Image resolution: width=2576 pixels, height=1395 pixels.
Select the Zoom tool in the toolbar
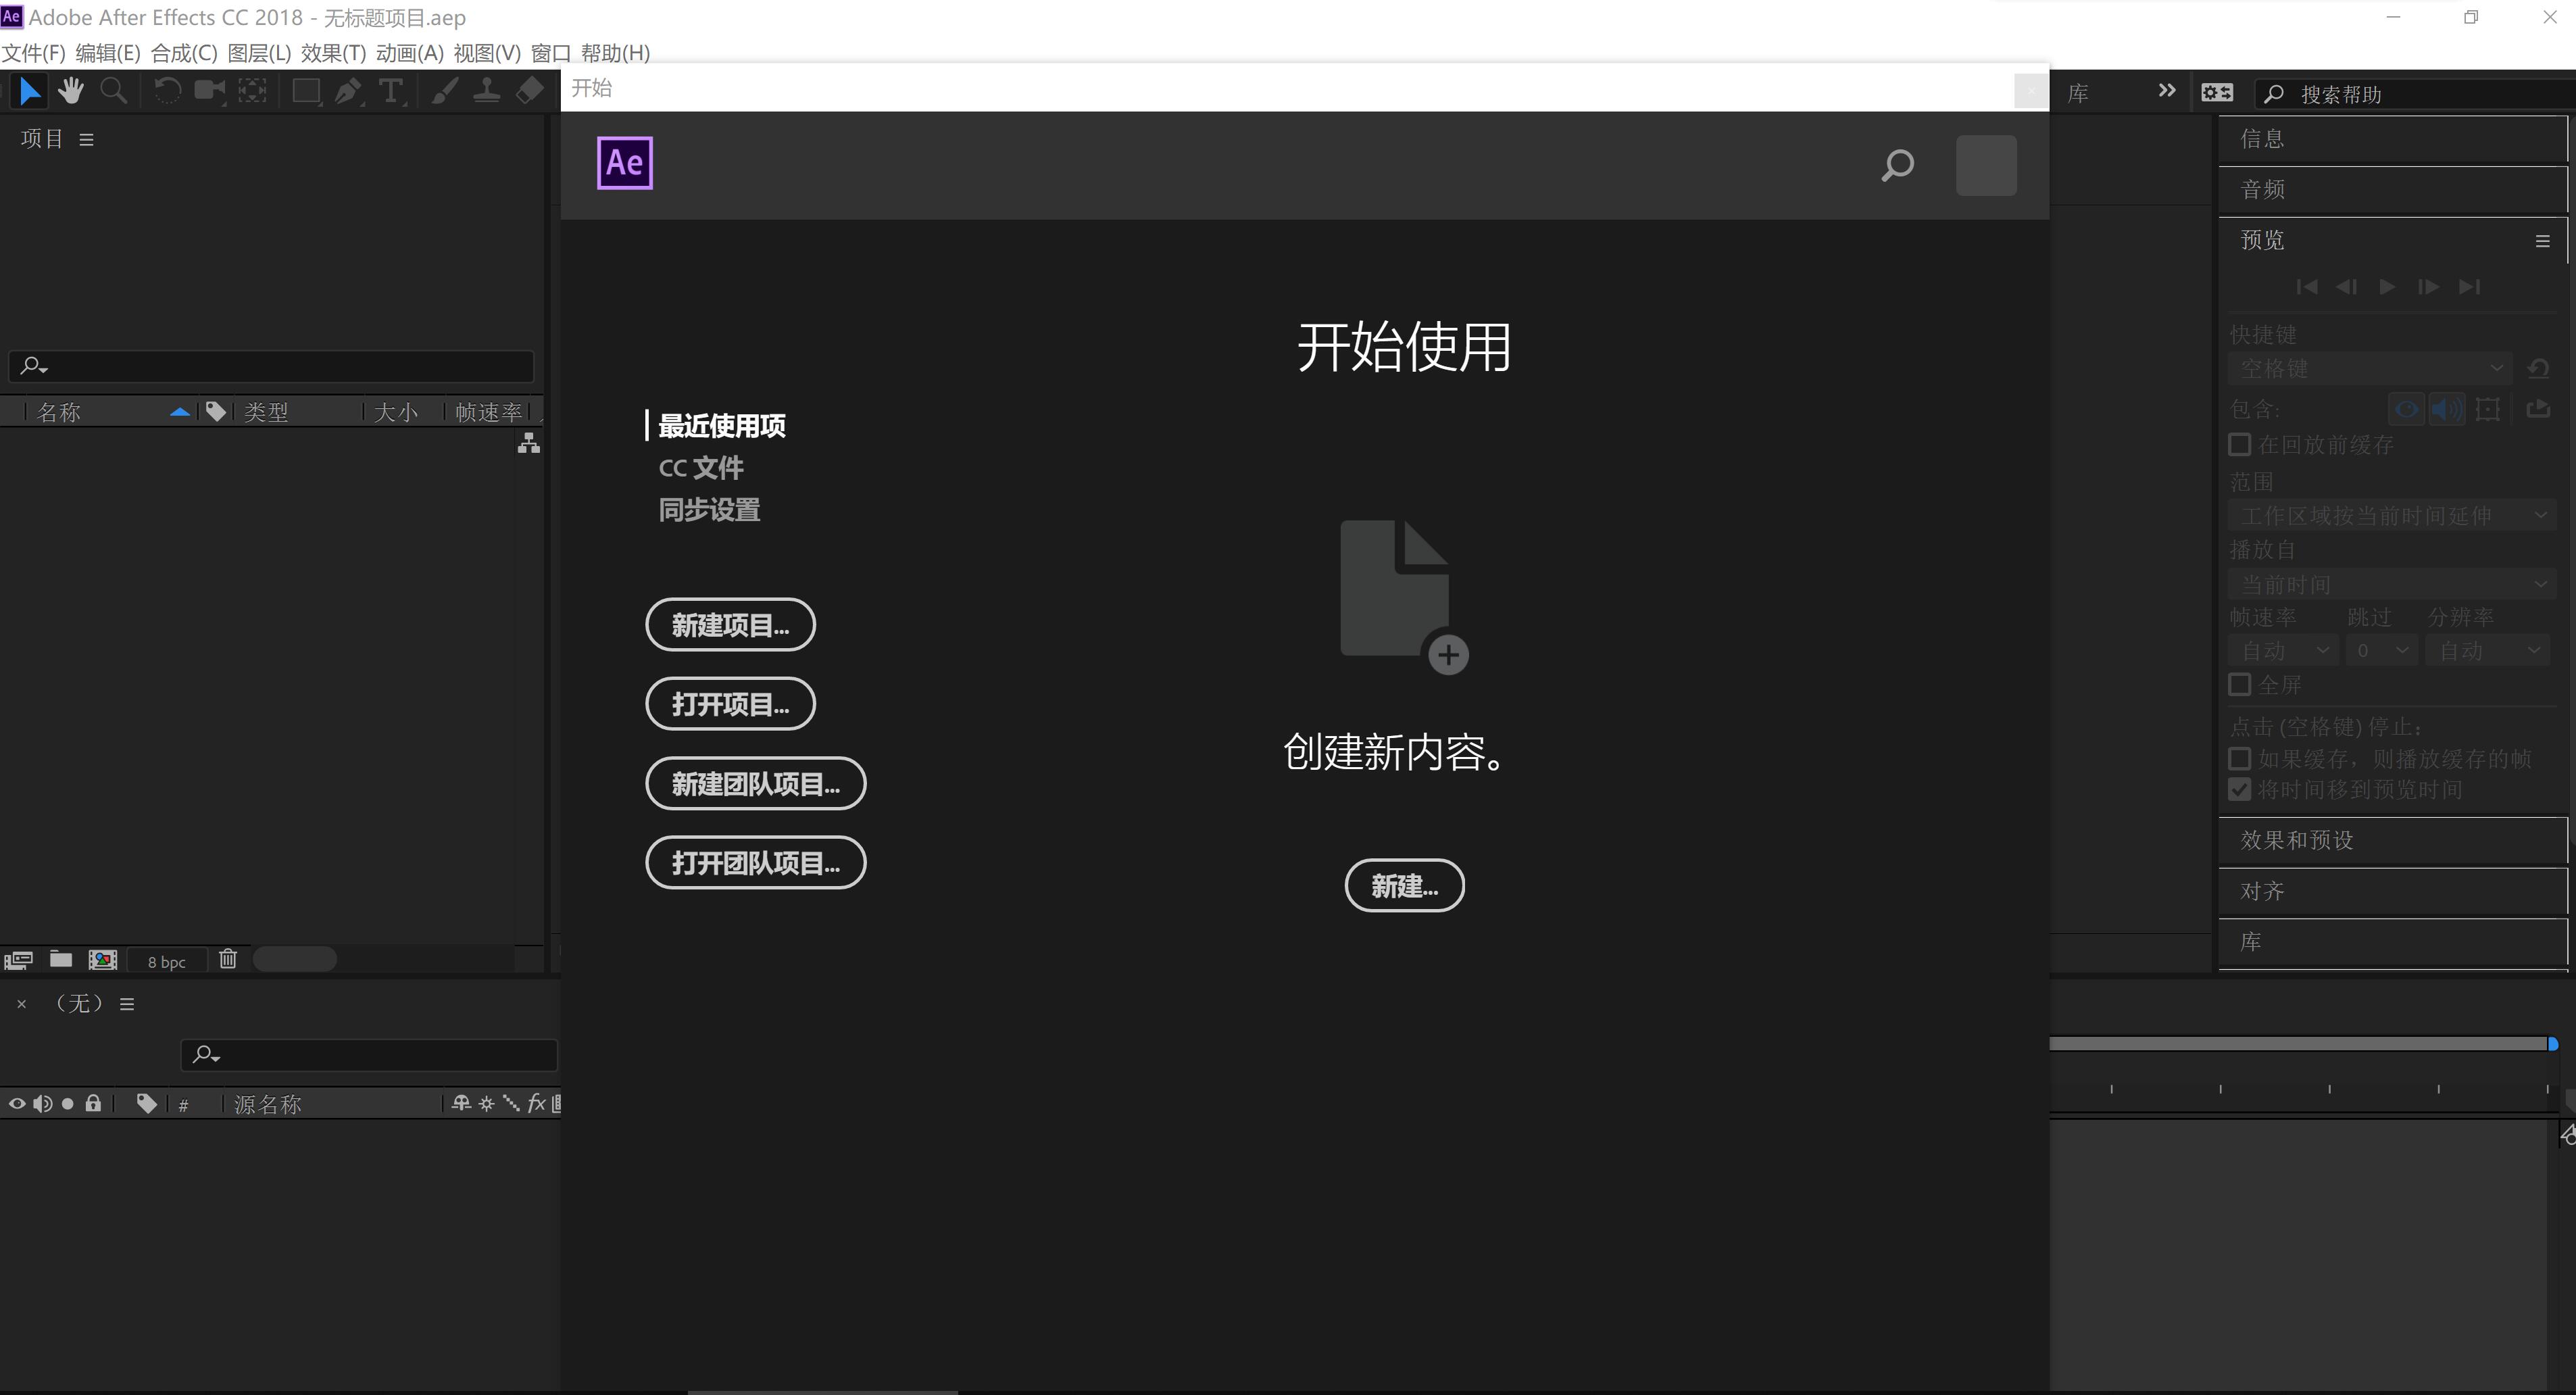[x=113, y=91]
